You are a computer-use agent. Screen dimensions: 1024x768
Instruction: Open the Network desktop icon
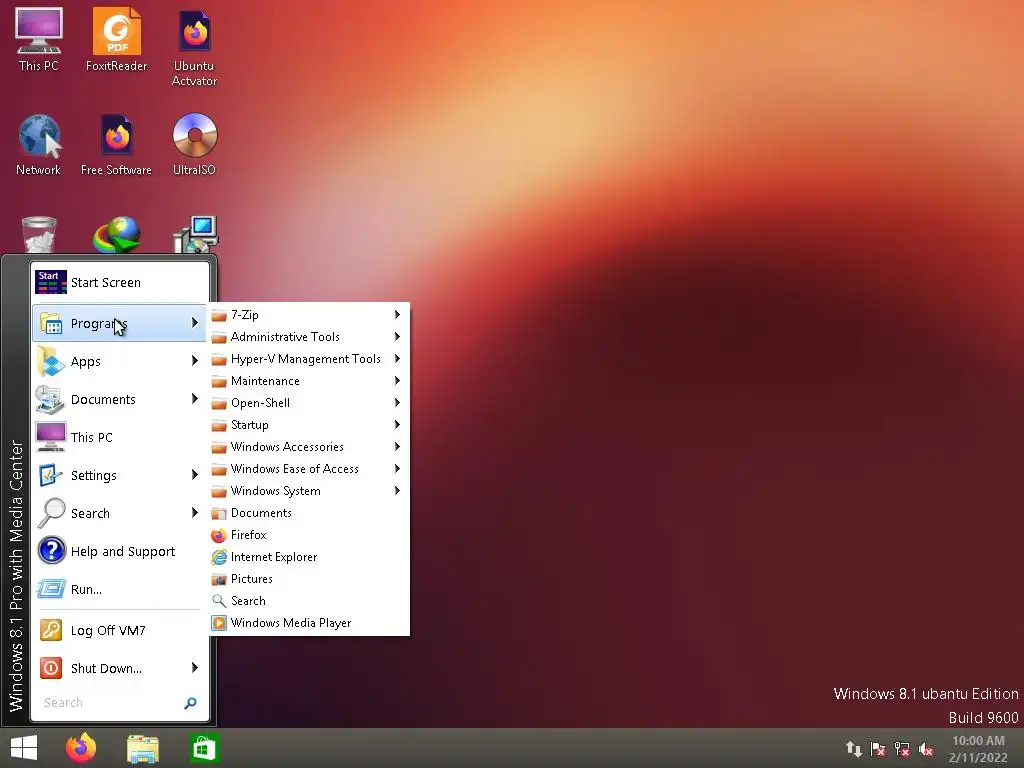click(x=39, y=144)
